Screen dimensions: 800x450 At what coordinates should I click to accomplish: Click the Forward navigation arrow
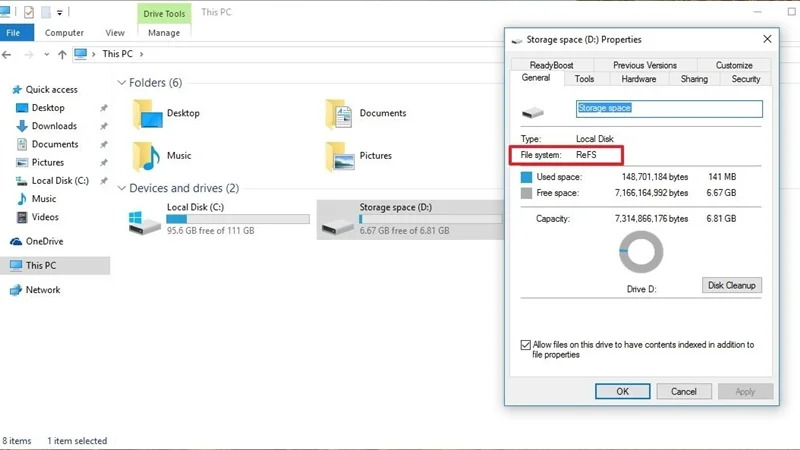coord(29,54)
